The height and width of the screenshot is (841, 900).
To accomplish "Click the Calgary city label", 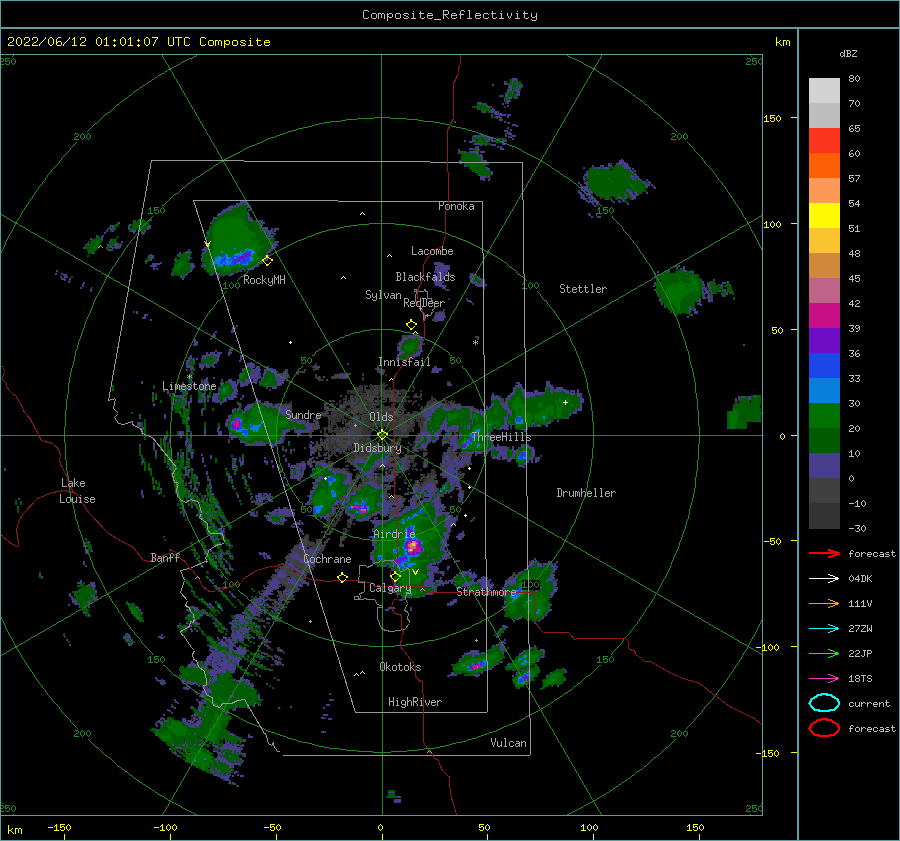I will (390, 588).
